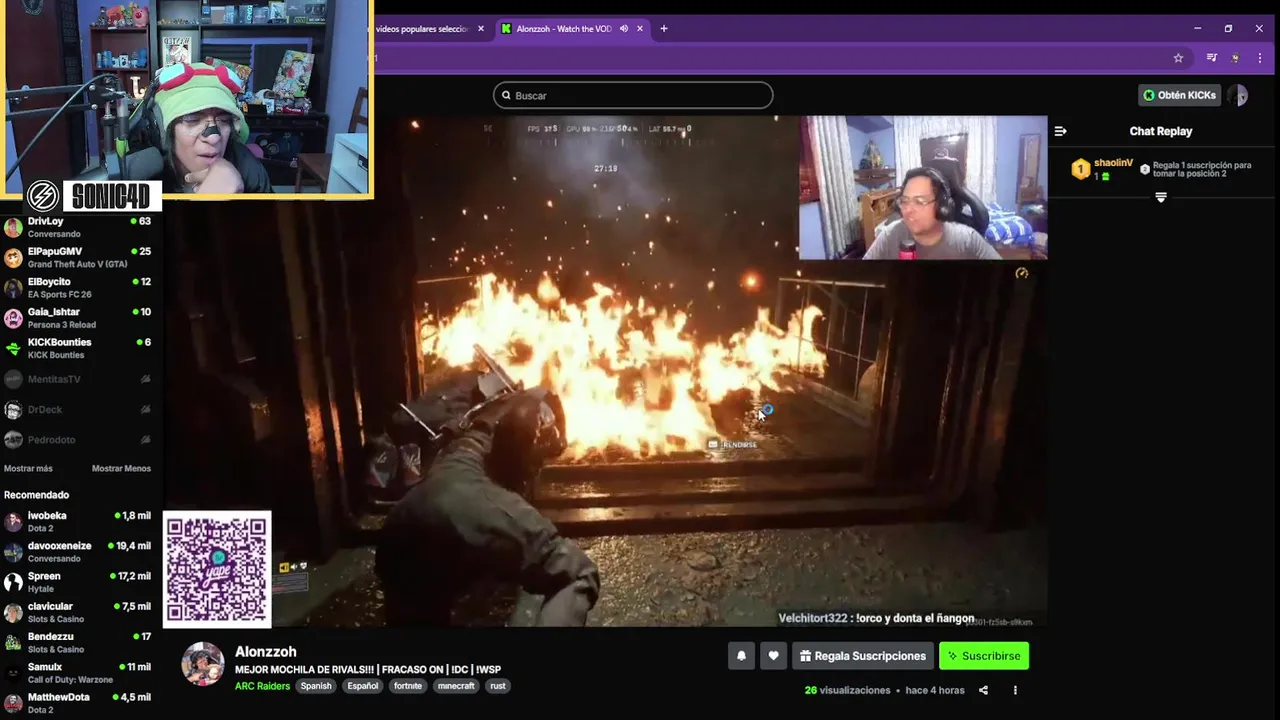Image resolution: width=1280 pixels, height=720 pixels.
Task: Open Bendezzu recommended channel
Action: [x=80, y=642]
